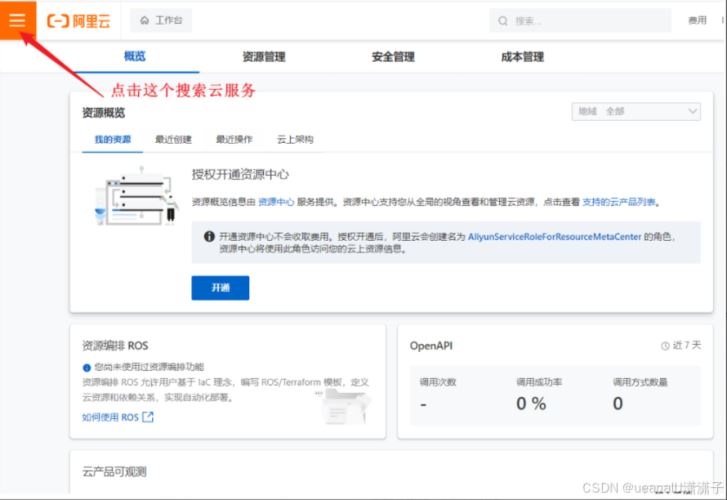
Task: Click the external-link icon beside ROS link
Action: click(148, 417)
